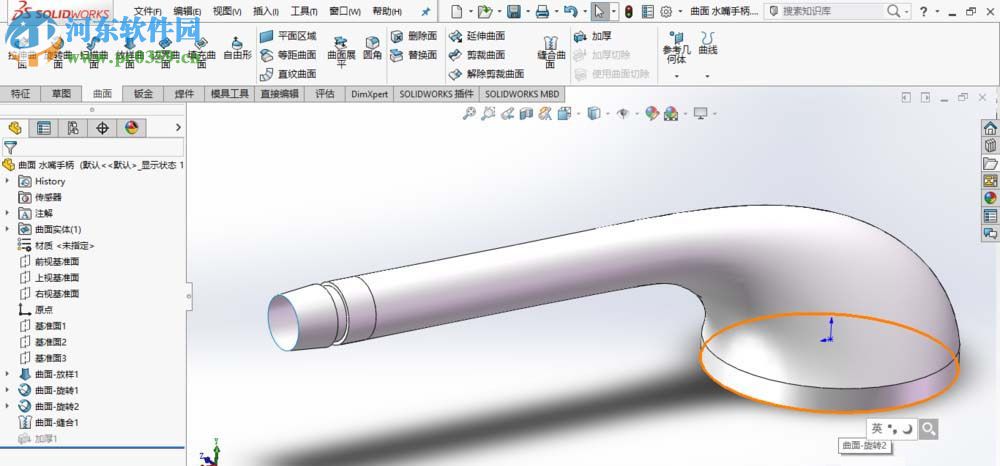Open the Home resources icon in task pane
The width and height of the screenshot is (1000, 466).
point(990,128)
